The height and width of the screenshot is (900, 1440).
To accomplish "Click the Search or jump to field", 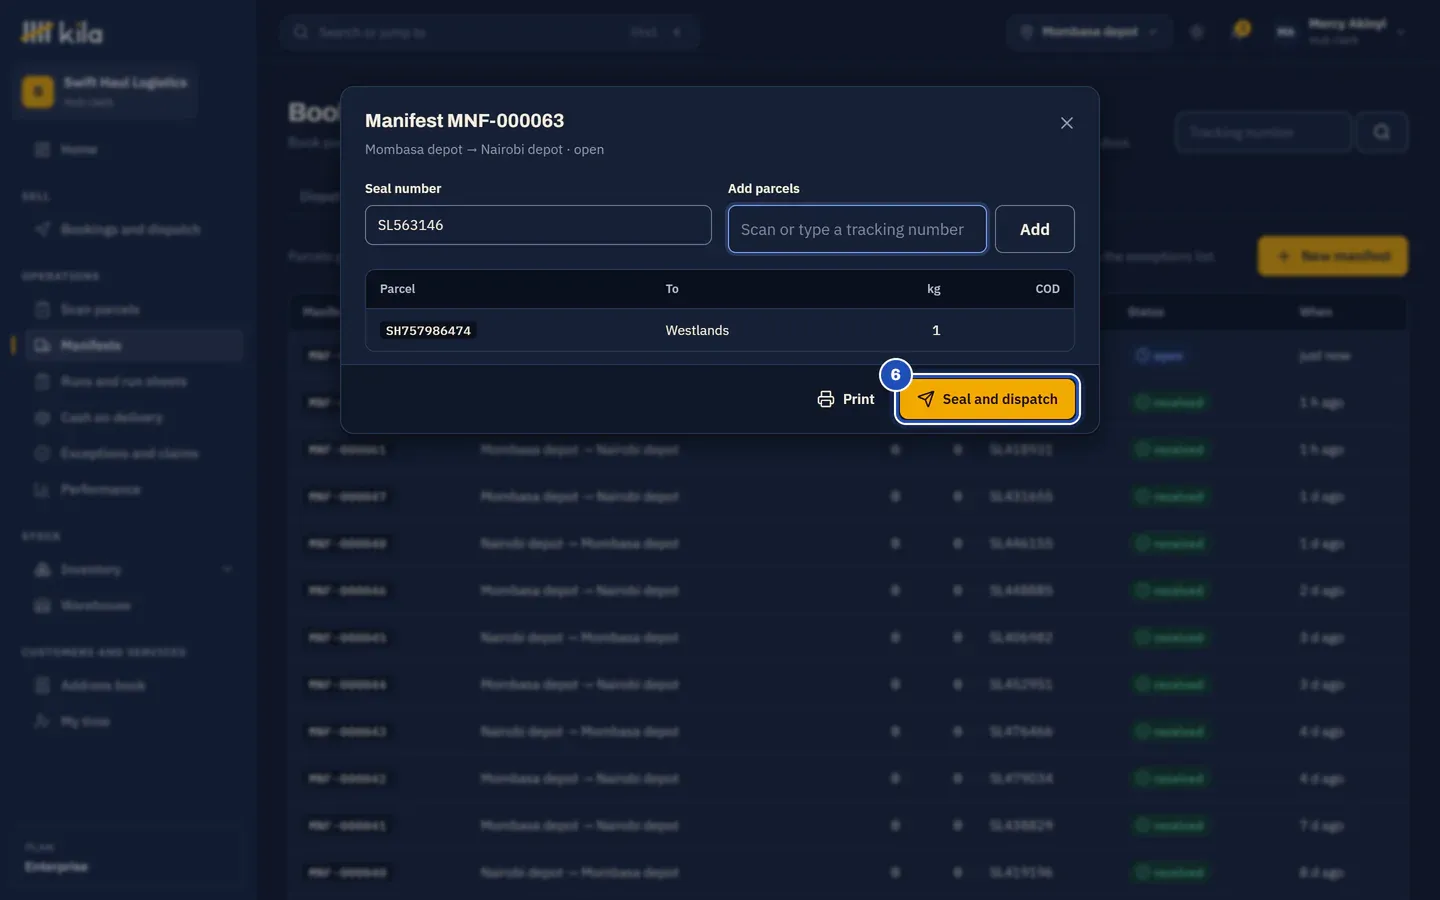I will pos(490,32).
